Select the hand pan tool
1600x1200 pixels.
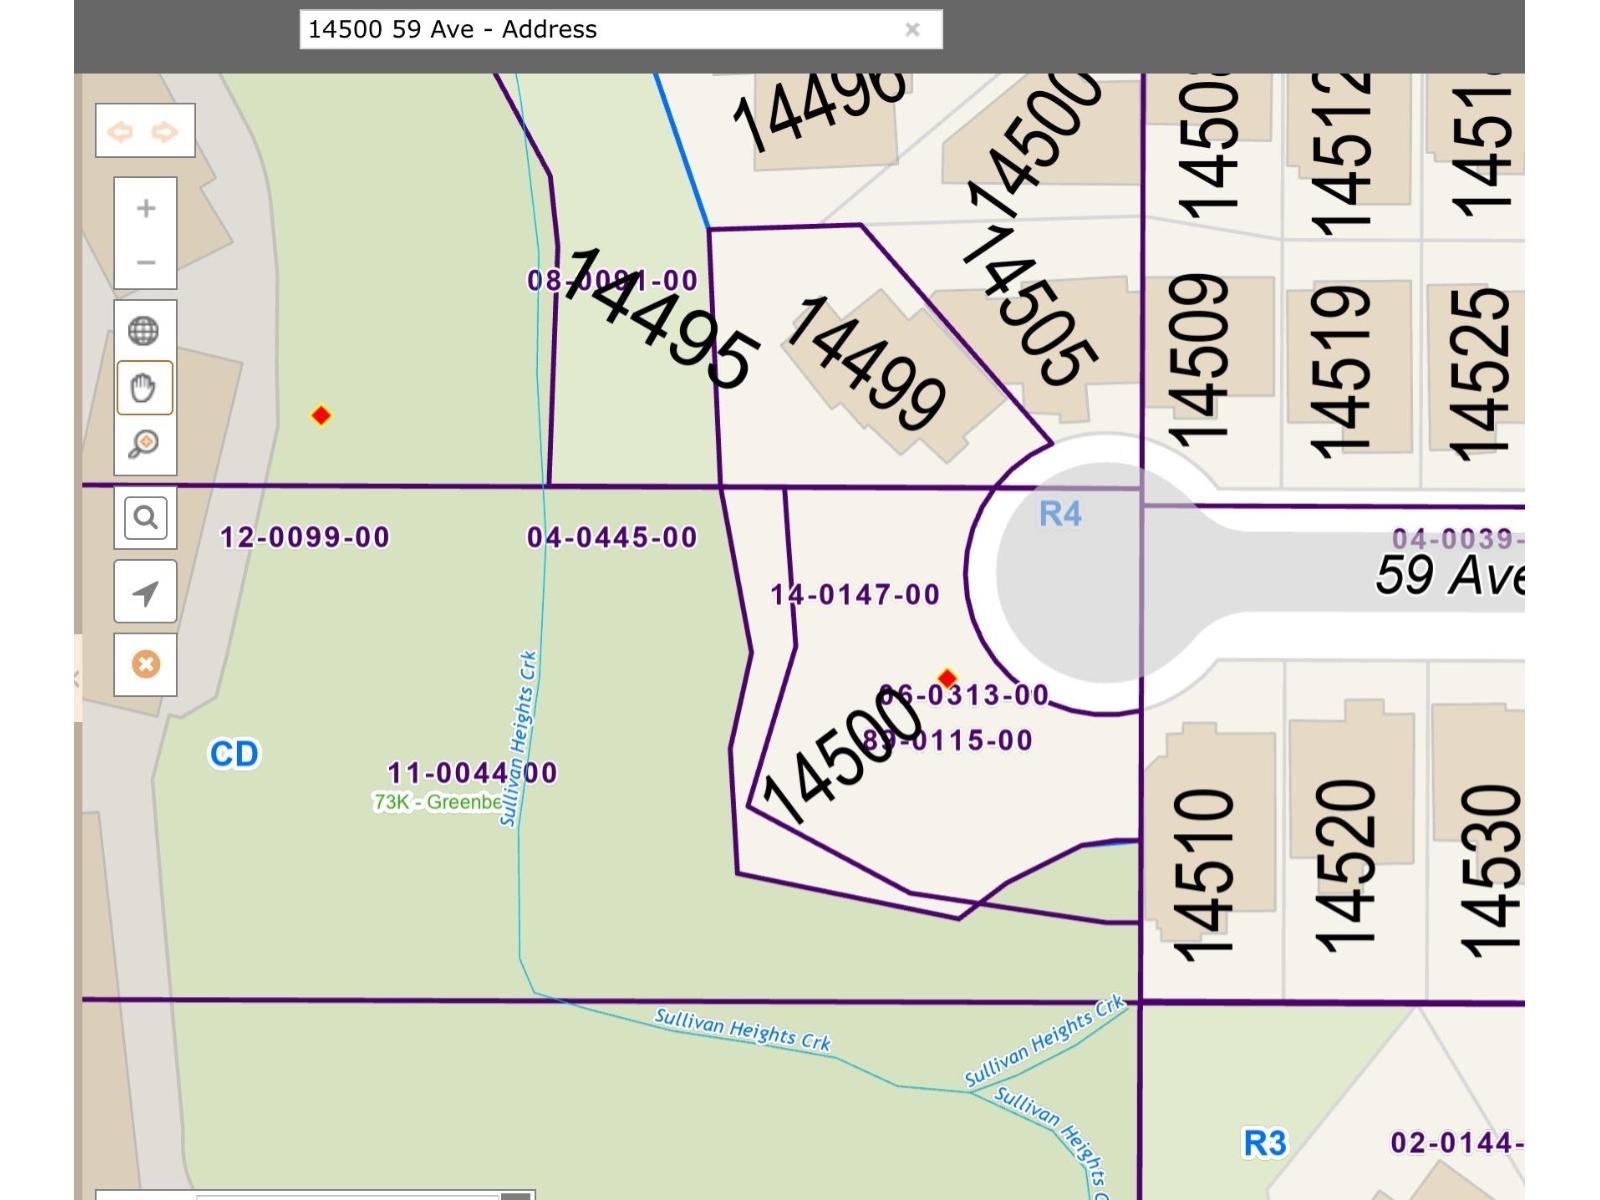(x=144, y=387)
